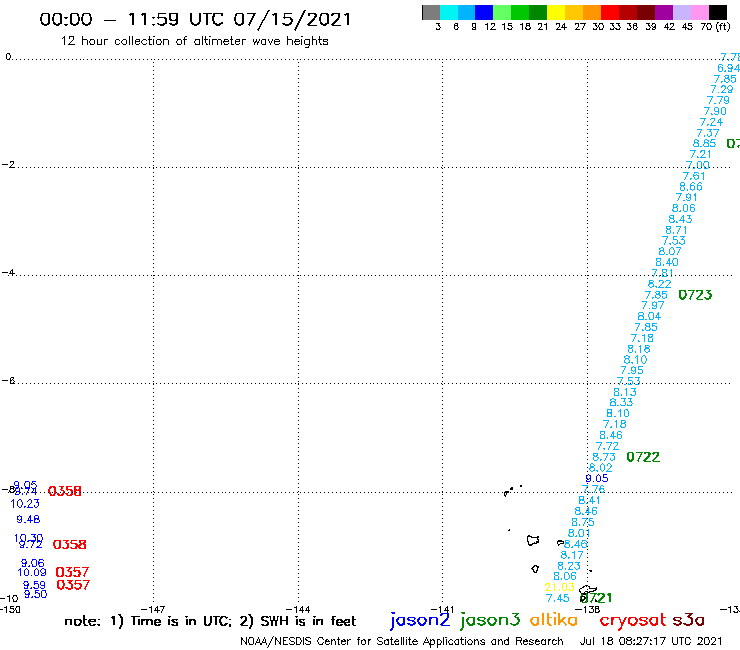This screenshot has width=740, height=650.
Task: Select the 8.07 wave height reading
Action: click(670, 252)
